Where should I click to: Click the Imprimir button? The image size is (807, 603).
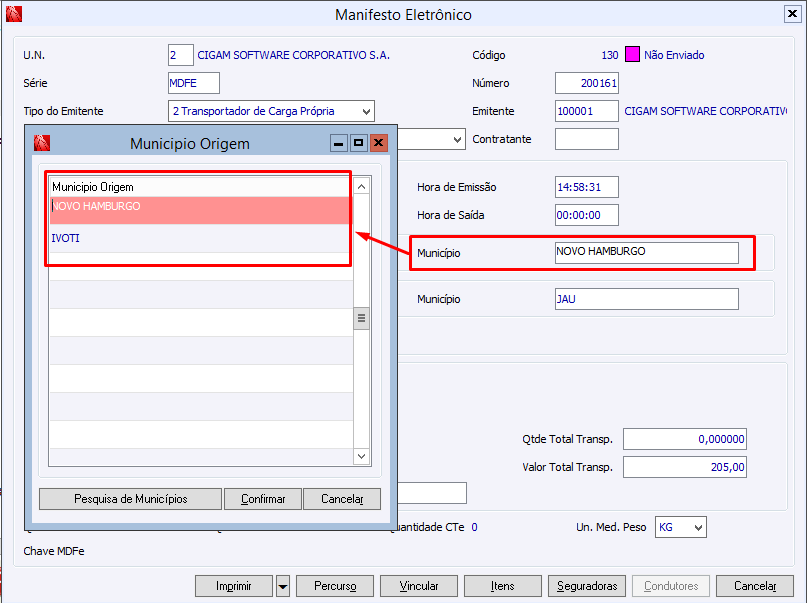[234, 586]
